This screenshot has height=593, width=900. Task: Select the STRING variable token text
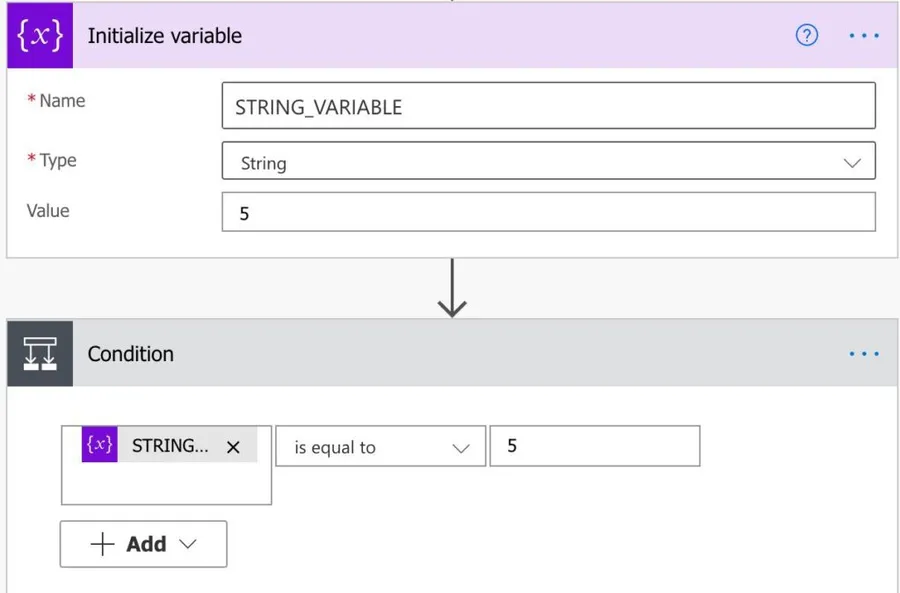click(x=170, y=446)
